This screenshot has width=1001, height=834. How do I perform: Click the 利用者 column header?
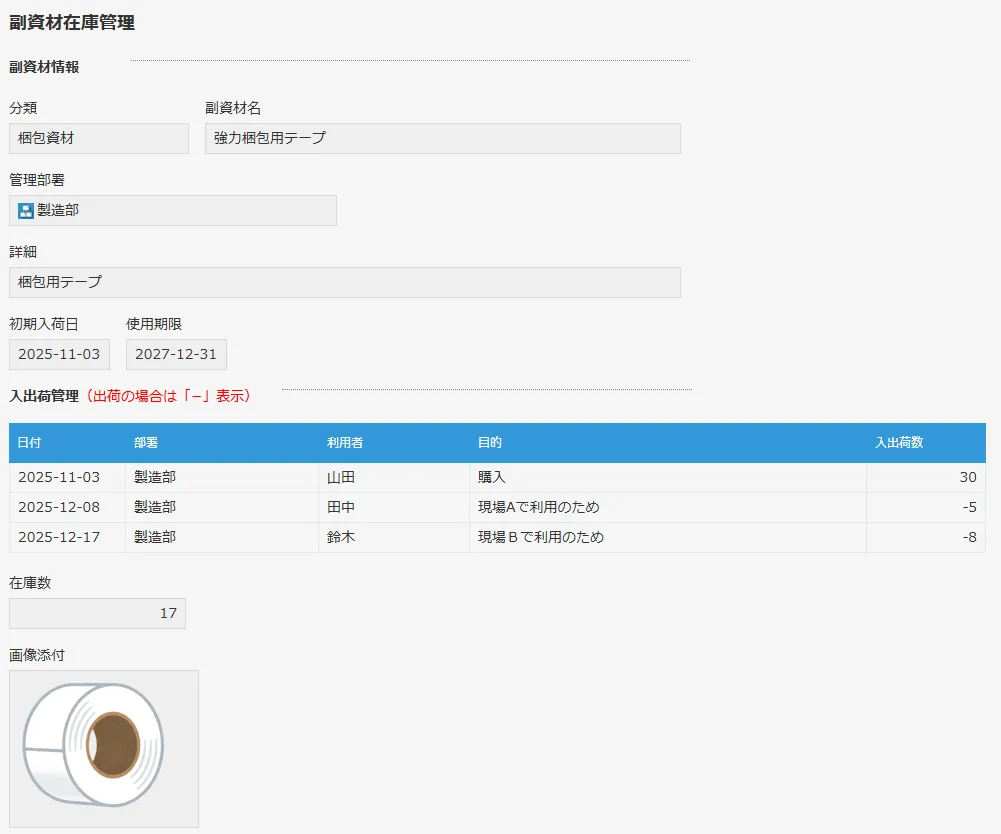pyautogui.click(x=345, y=443)
